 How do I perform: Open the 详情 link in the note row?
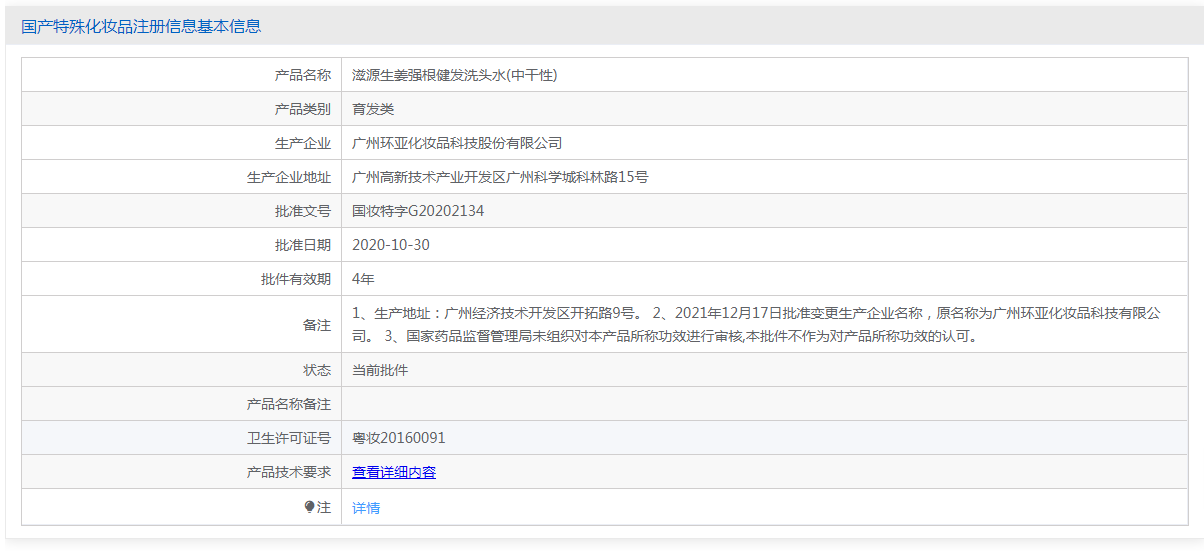[366, 507]
